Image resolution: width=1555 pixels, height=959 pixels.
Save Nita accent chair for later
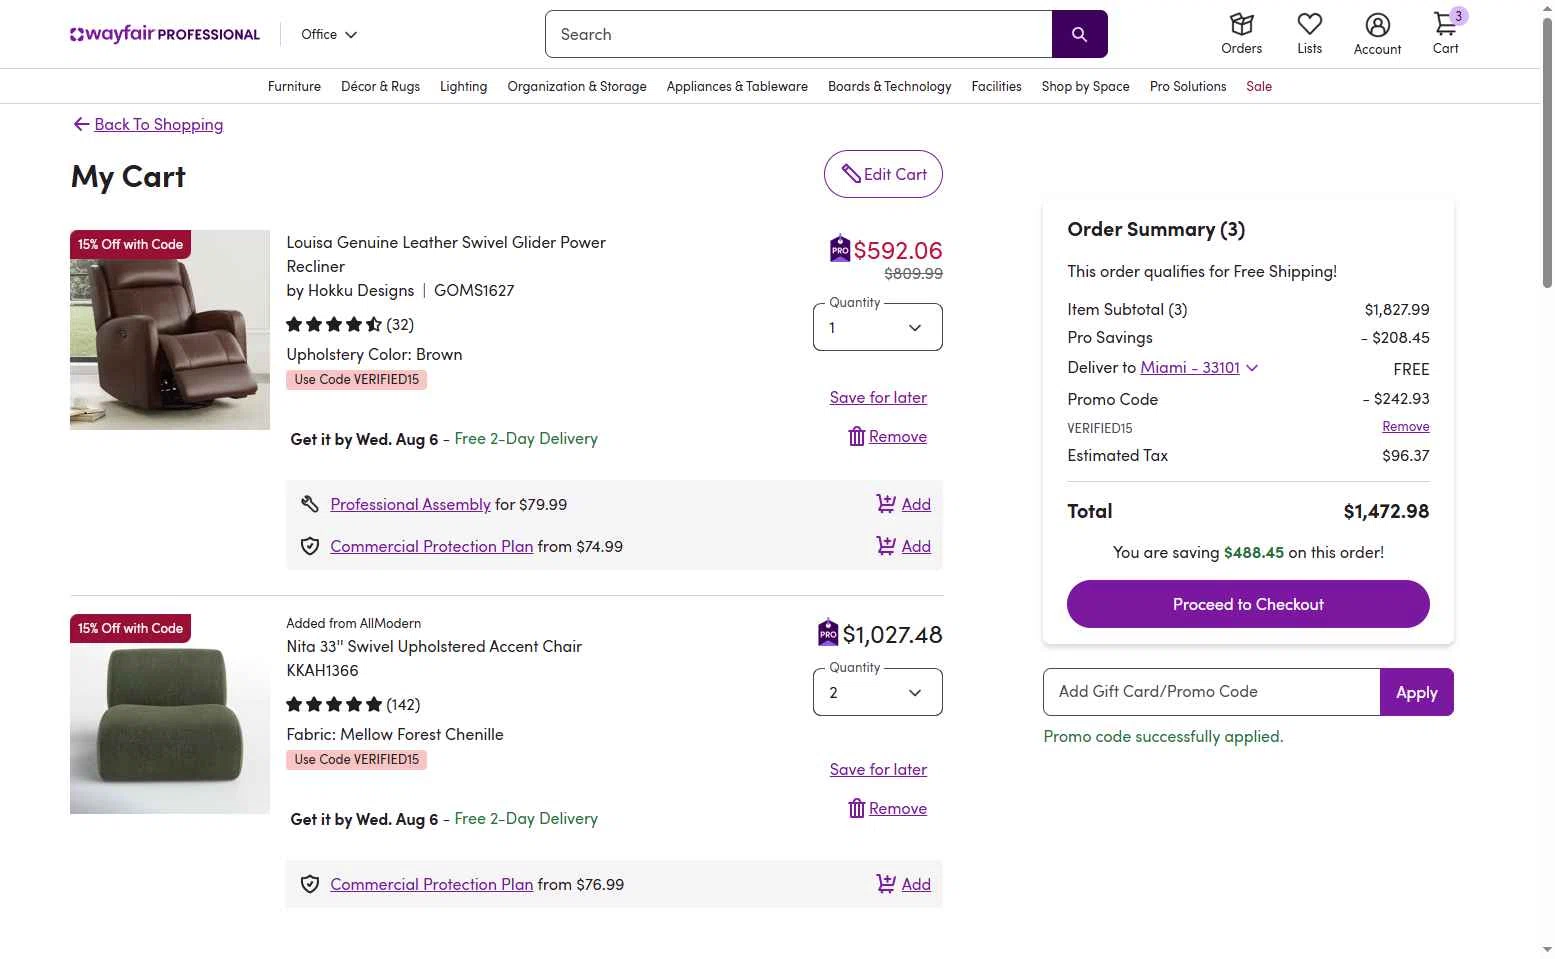pos(878,769)
